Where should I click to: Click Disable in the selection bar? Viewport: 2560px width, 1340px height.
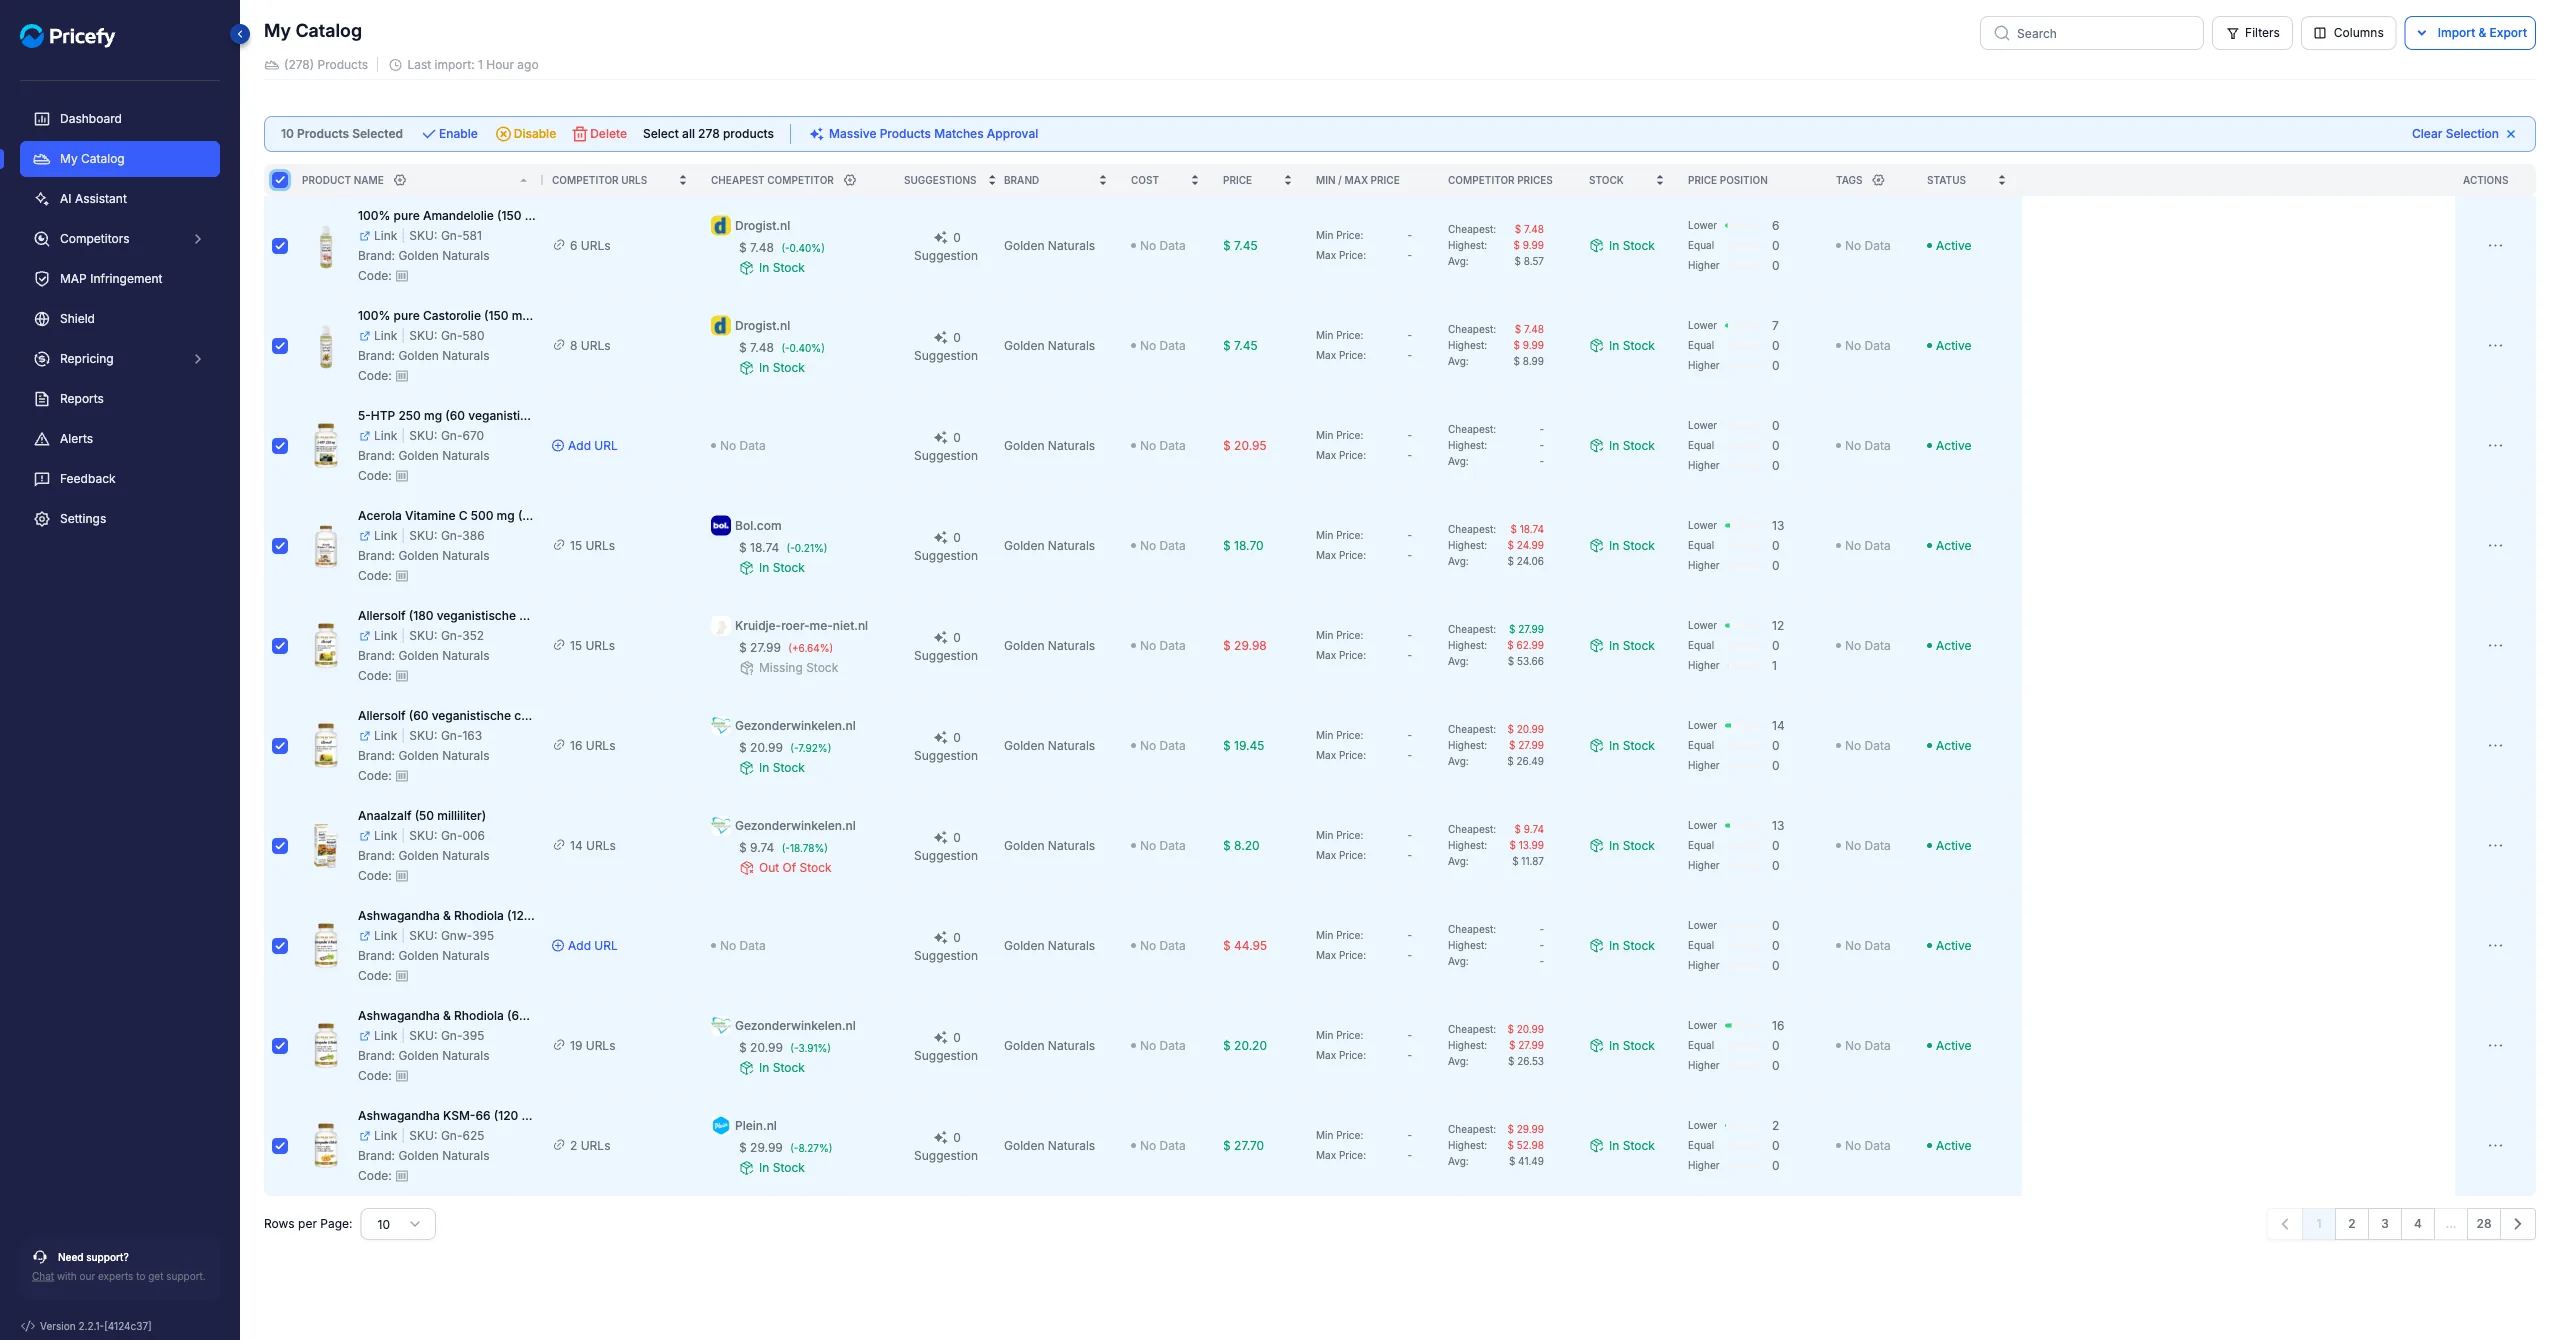tap(526, 134)
